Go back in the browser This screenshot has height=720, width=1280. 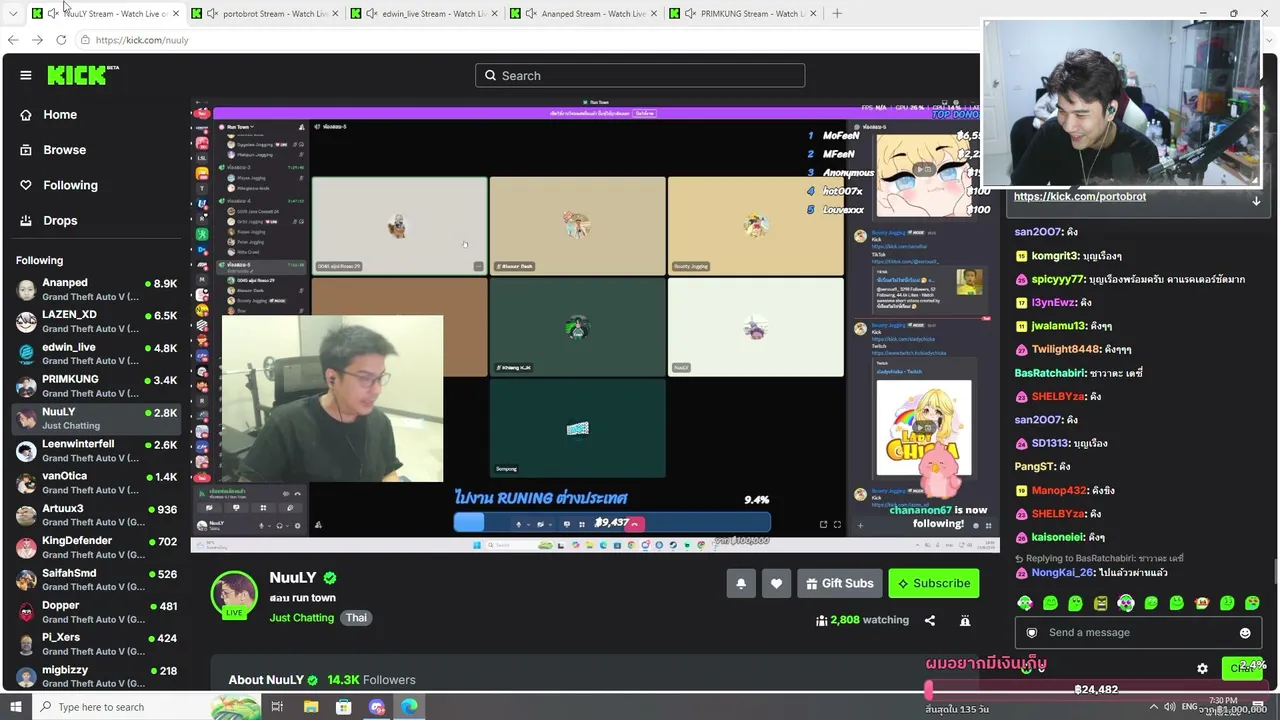[13, 40]
